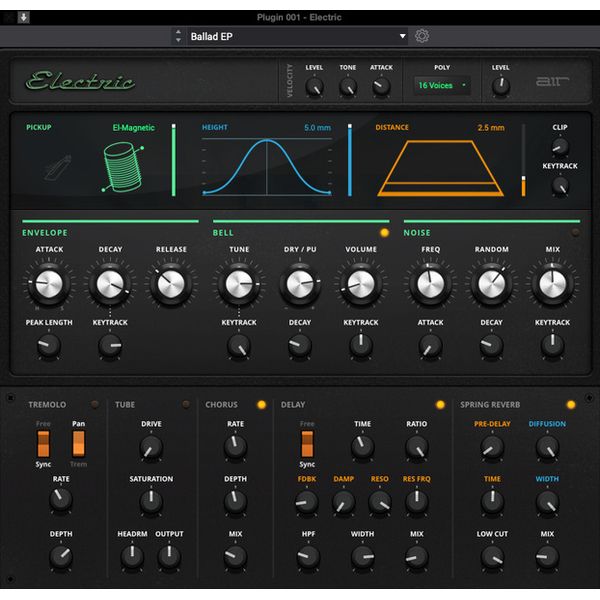
Task: Disable the Spring Reverb effect LED
Action: [571, 404]
